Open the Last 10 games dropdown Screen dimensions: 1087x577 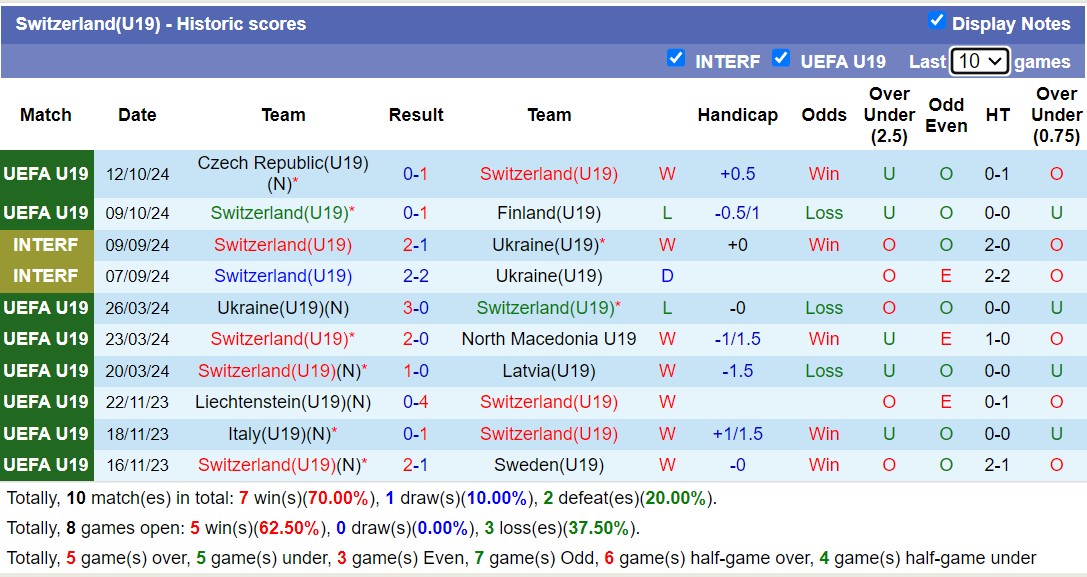979,61
